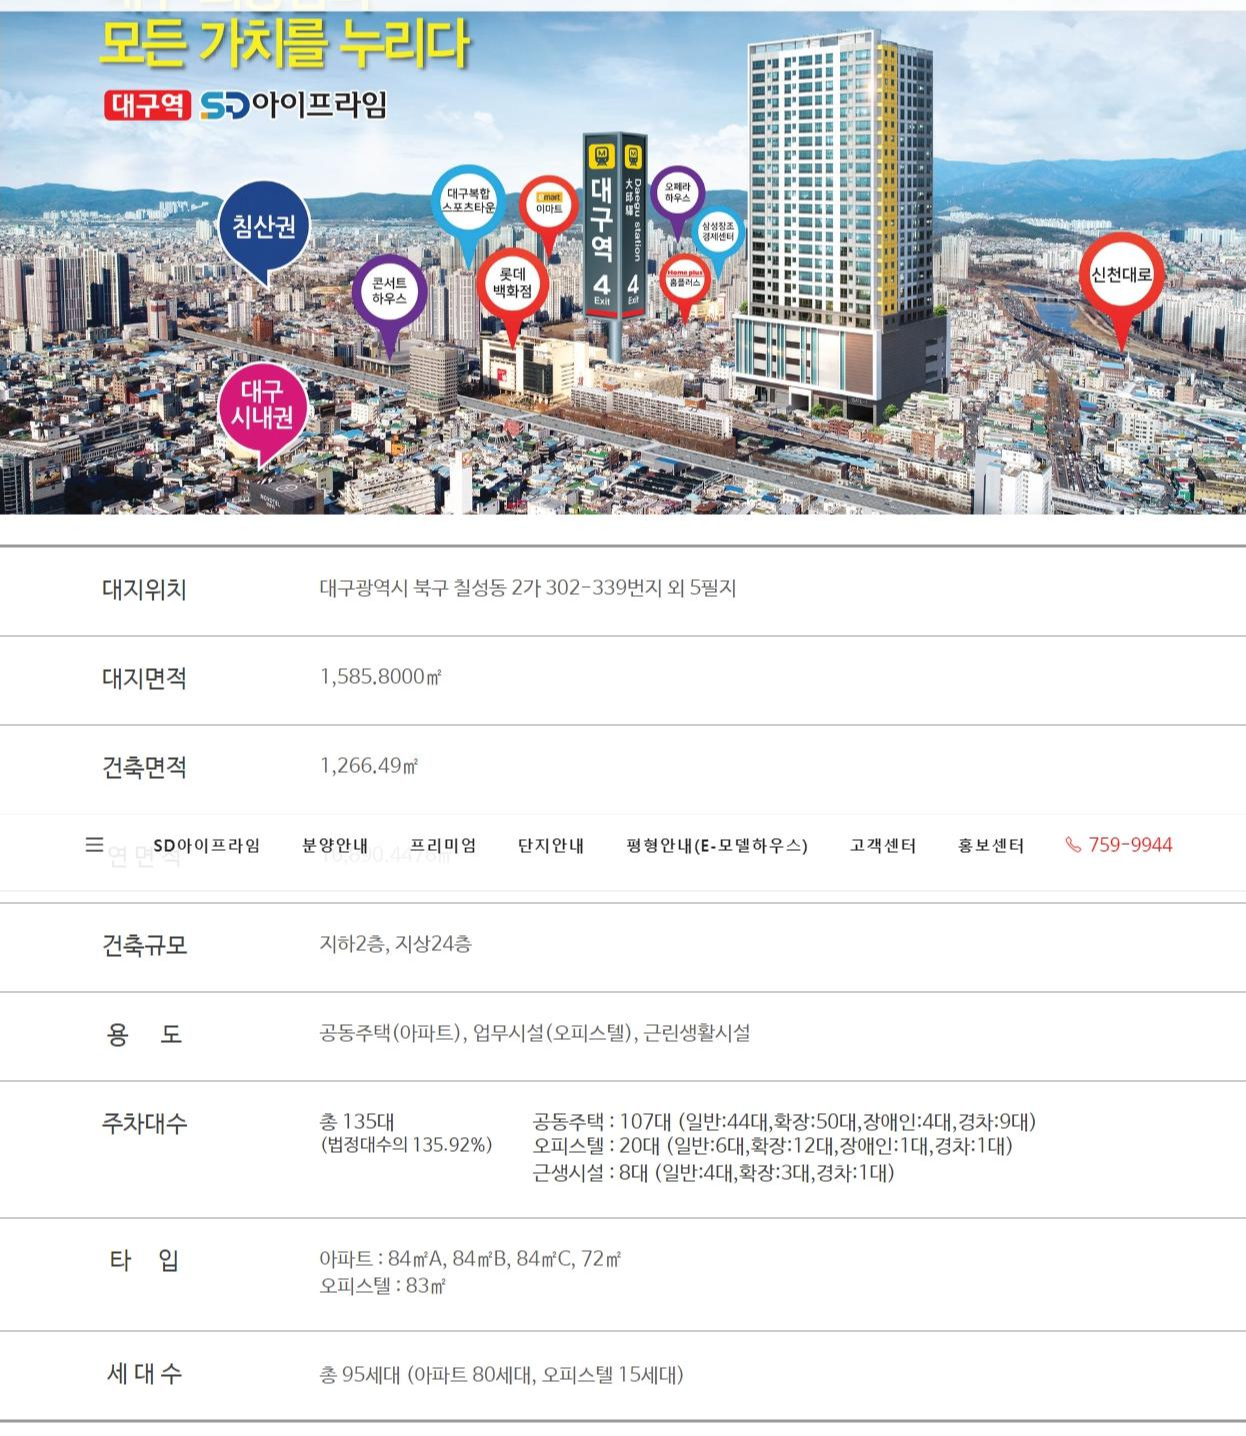Go to the 단지안내 menu

(551, 846)
